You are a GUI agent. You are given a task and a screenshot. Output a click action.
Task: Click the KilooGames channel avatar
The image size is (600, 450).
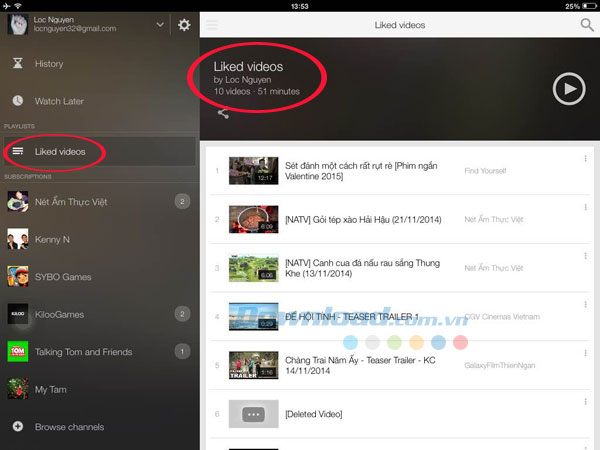pyautogui.click(x=18, y=314)
